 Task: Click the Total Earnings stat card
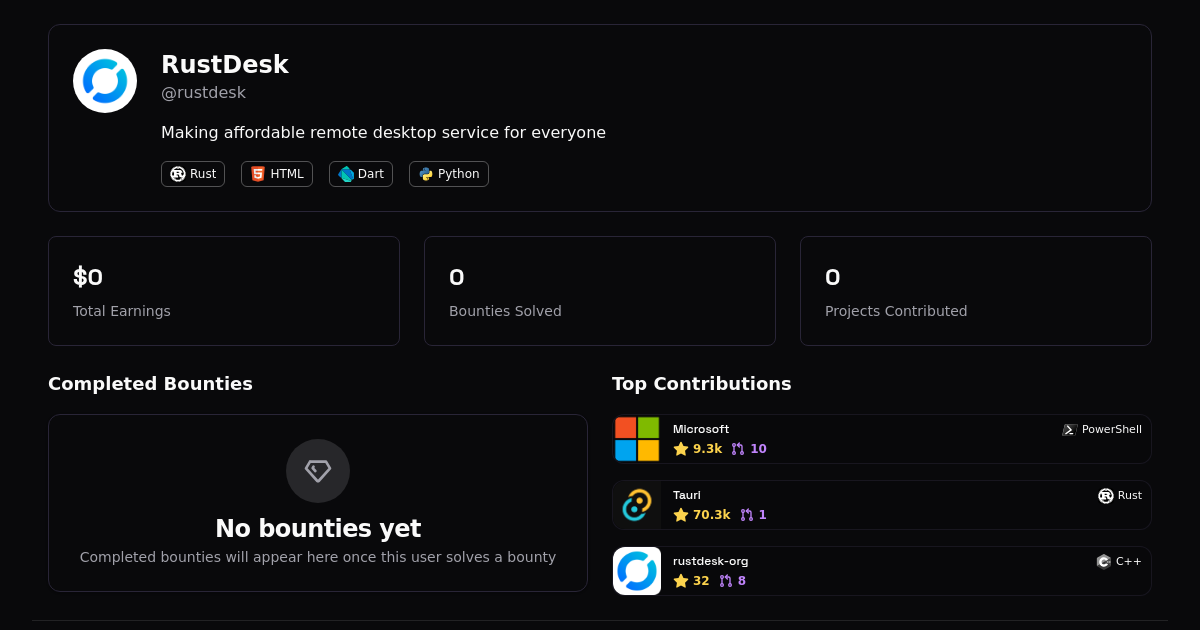click(224, 290)
